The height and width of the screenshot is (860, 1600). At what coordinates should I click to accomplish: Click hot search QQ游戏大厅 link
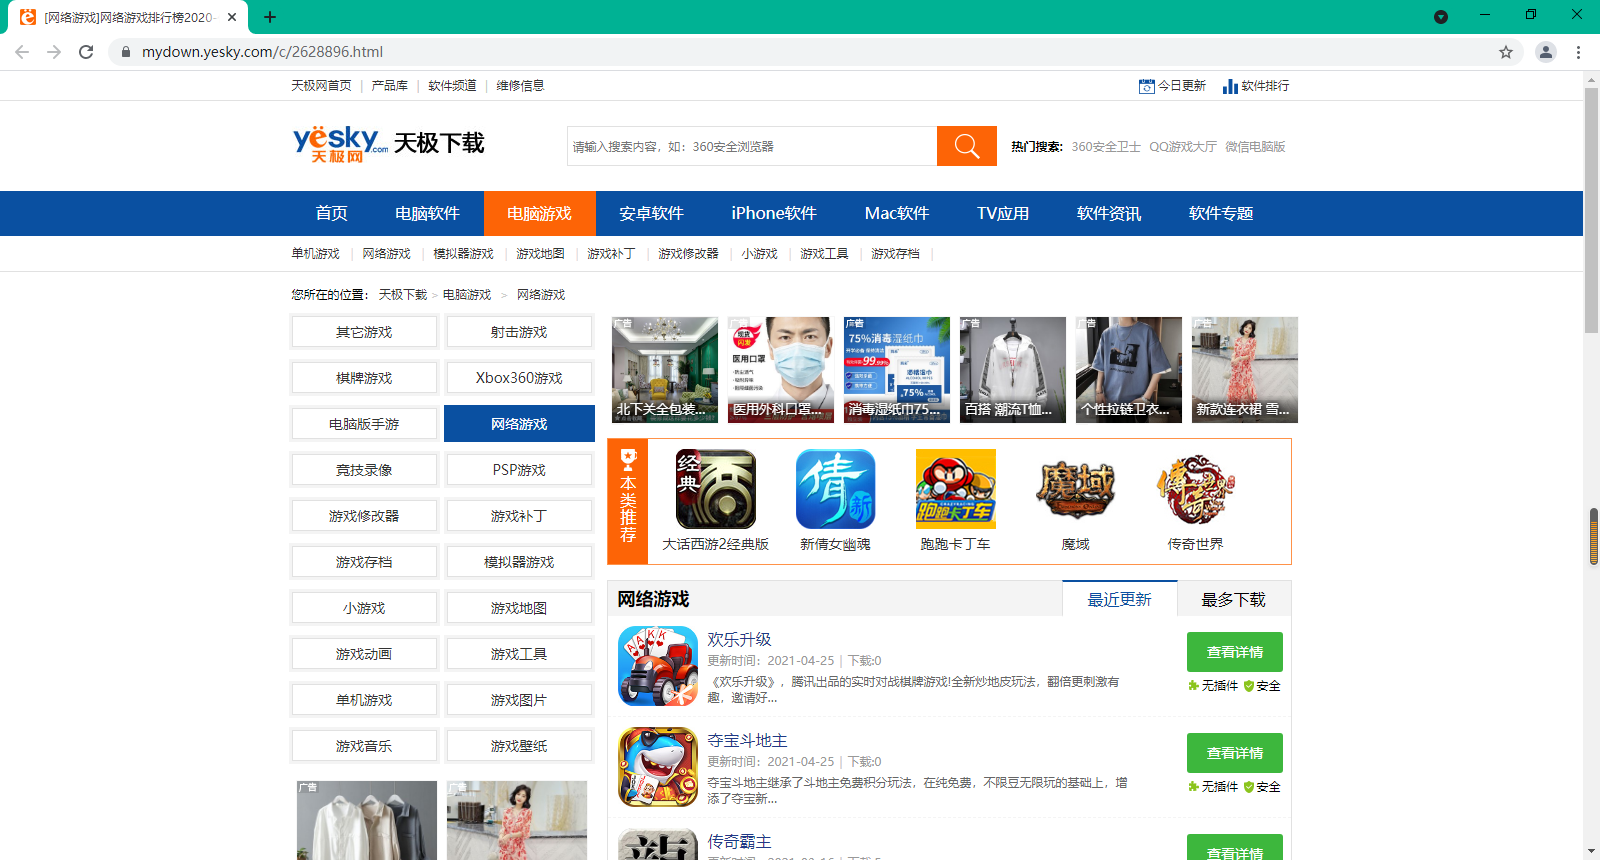tap(1183, 147)
